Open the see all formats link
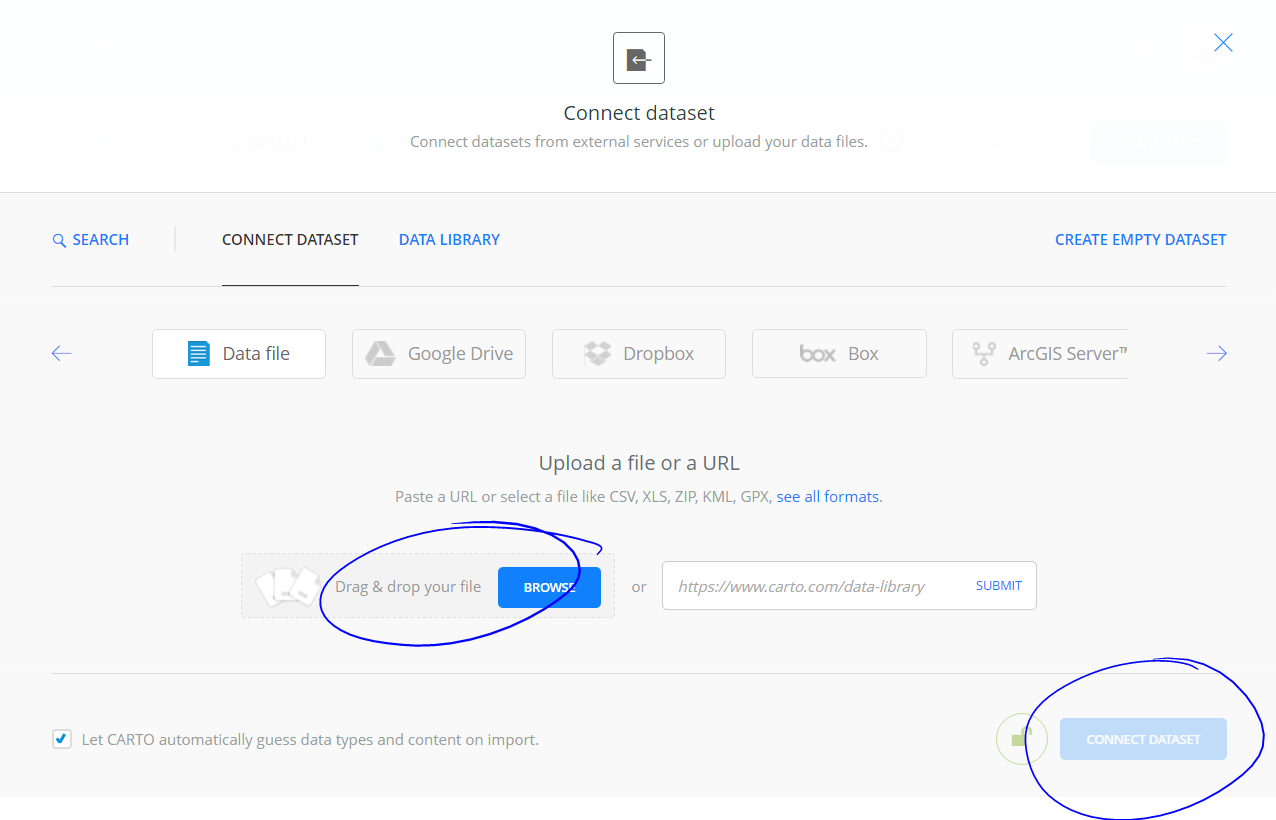The image size is (1276, 820). (828, 496)
